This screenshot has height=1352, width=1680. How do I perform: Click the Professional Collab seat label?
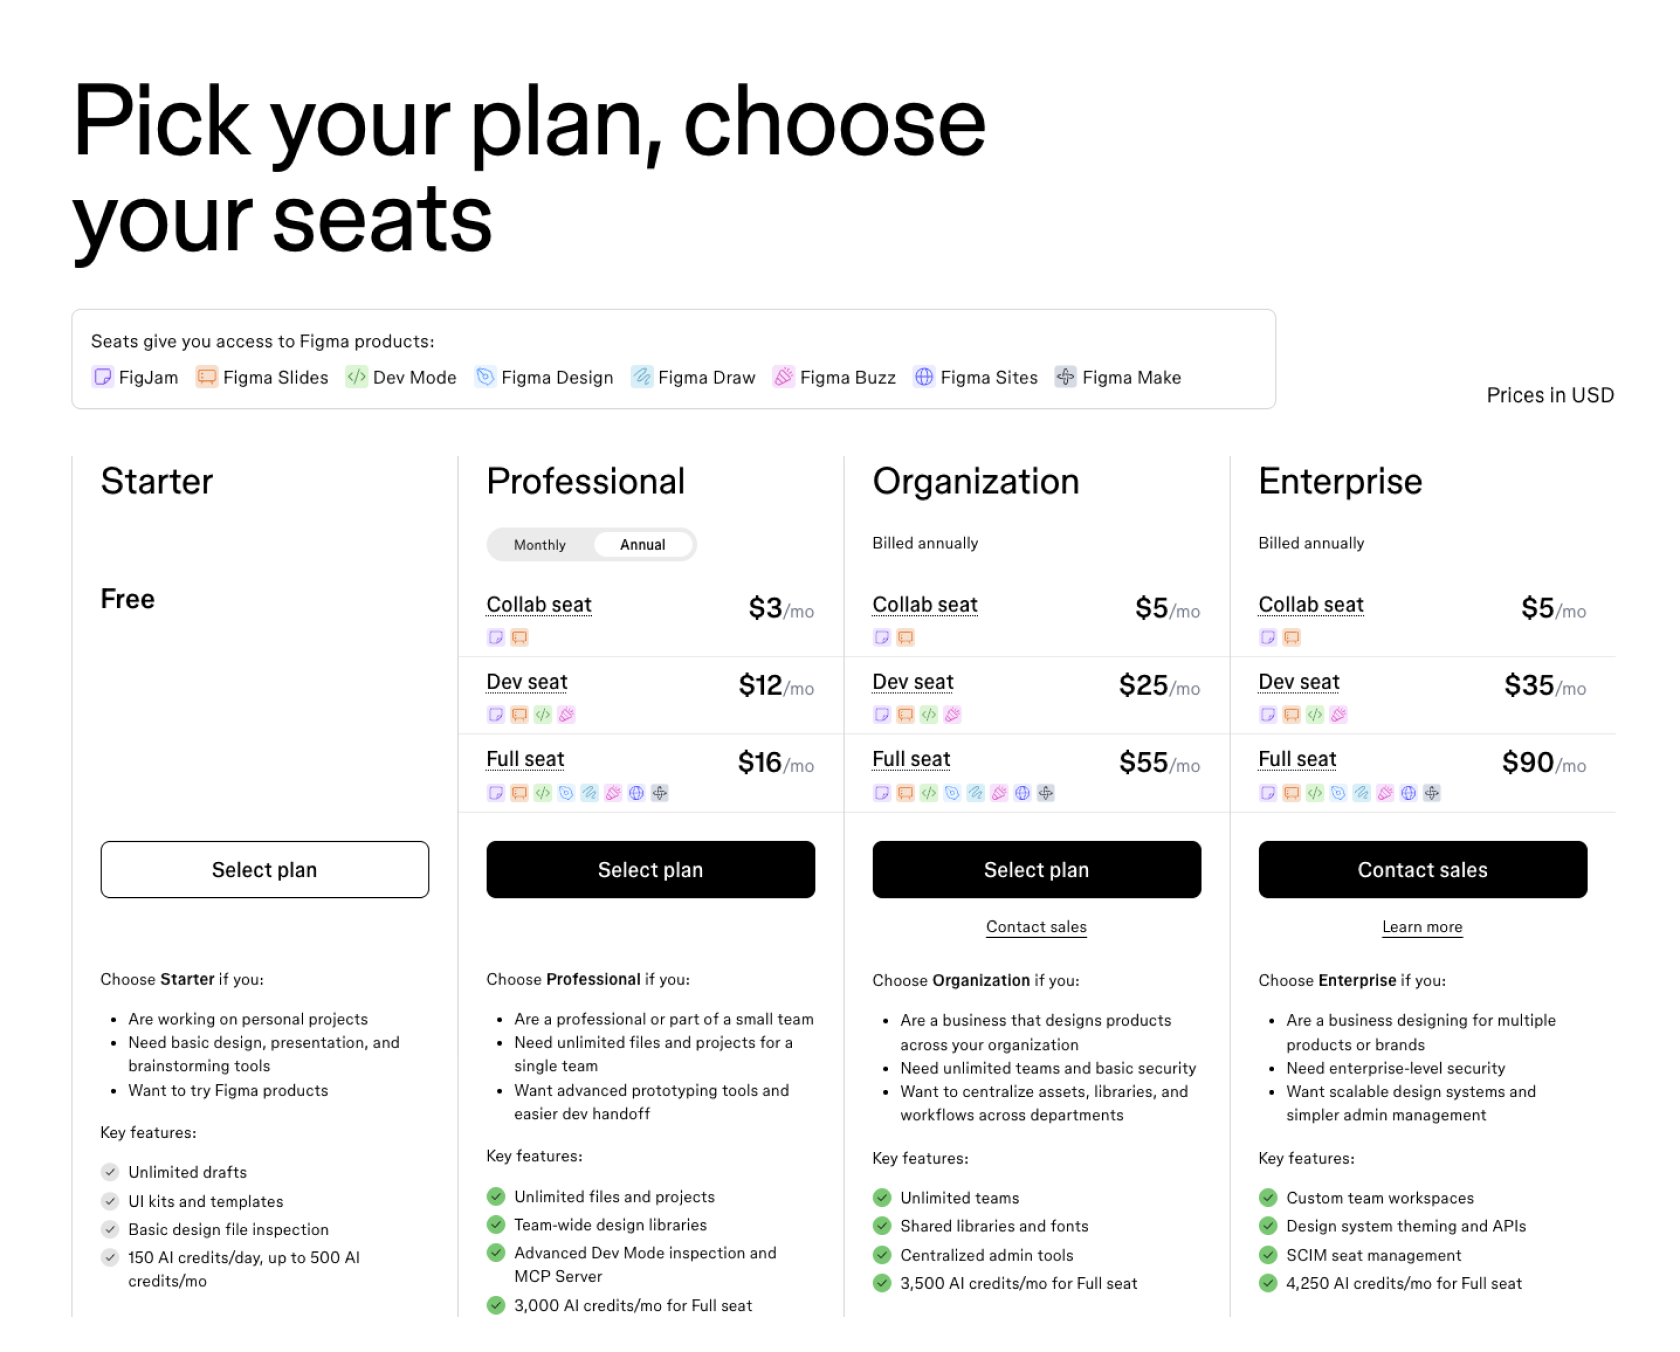point(539,605)
